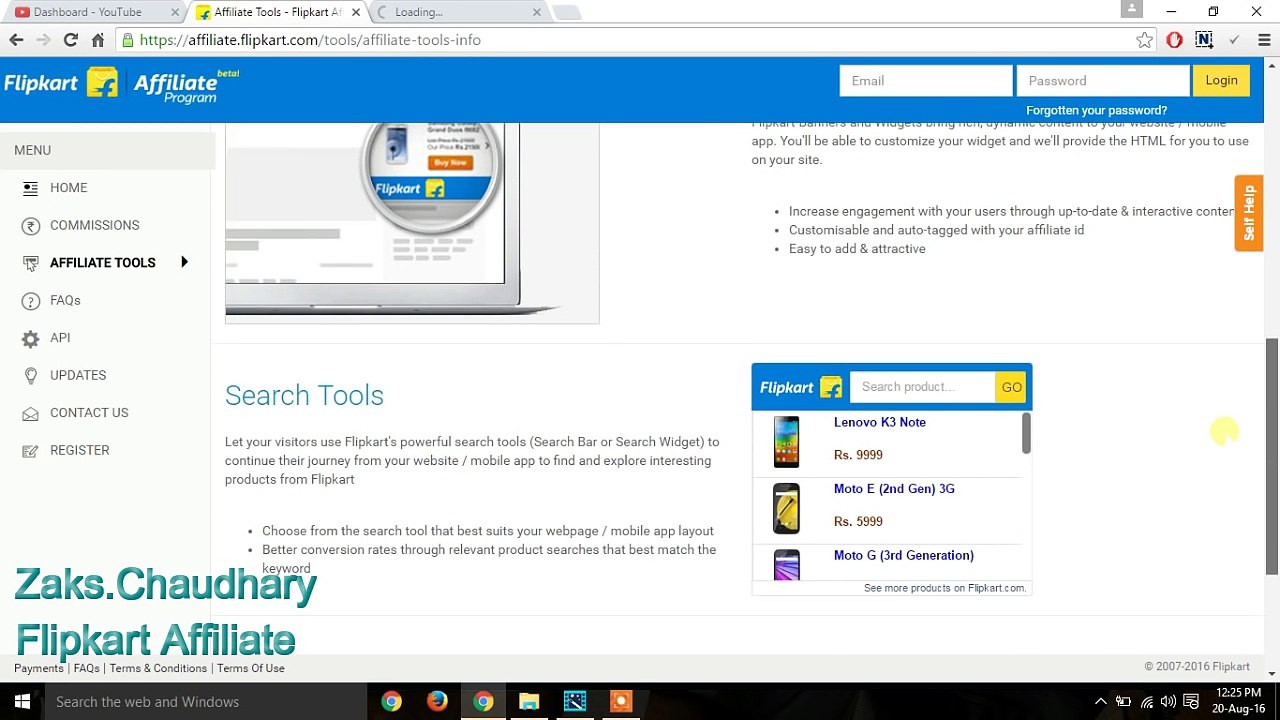Image resolution: width=1280 pixels, height=720 pixels.
Task: Open the N clipper extension icon
Action: point(1204,40)
